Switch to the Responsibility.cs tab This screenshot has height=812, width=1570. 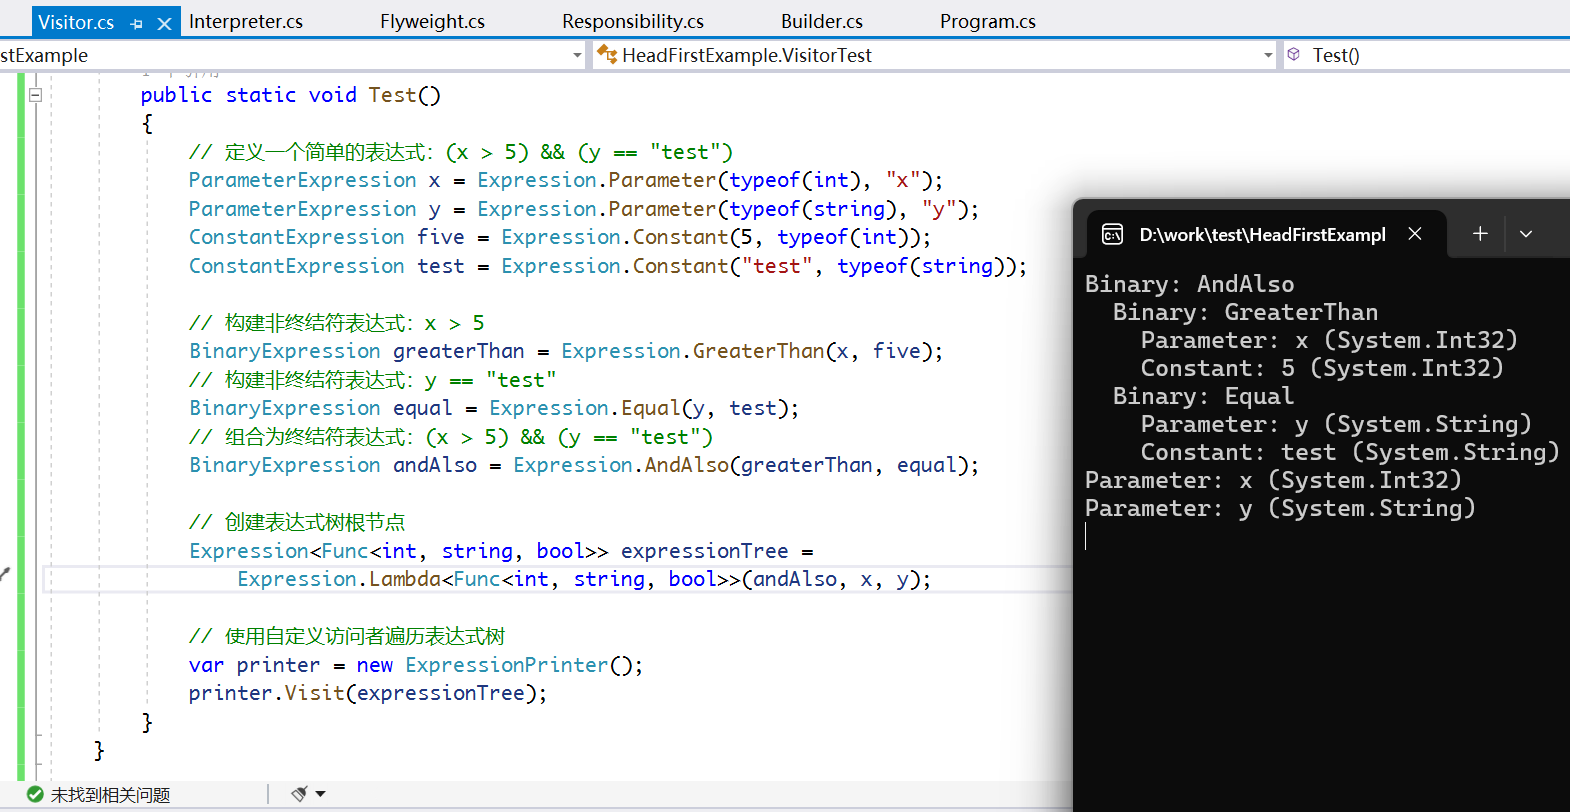pyautogui.click(x=632, y=22)
